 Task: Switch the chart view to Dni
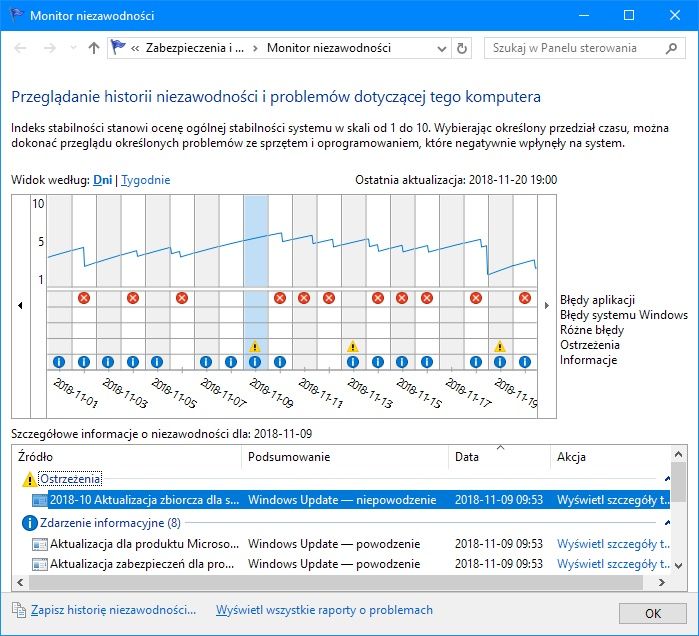pos(103,180)
